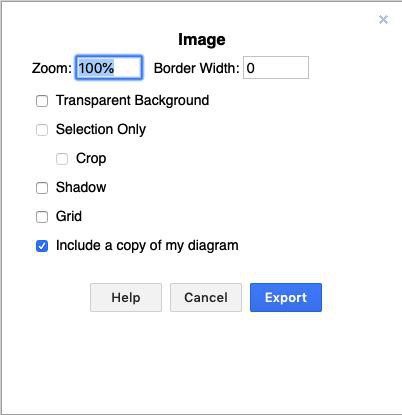Click the Grid label text
Screen dimensions: 402x415
(69, 216)
